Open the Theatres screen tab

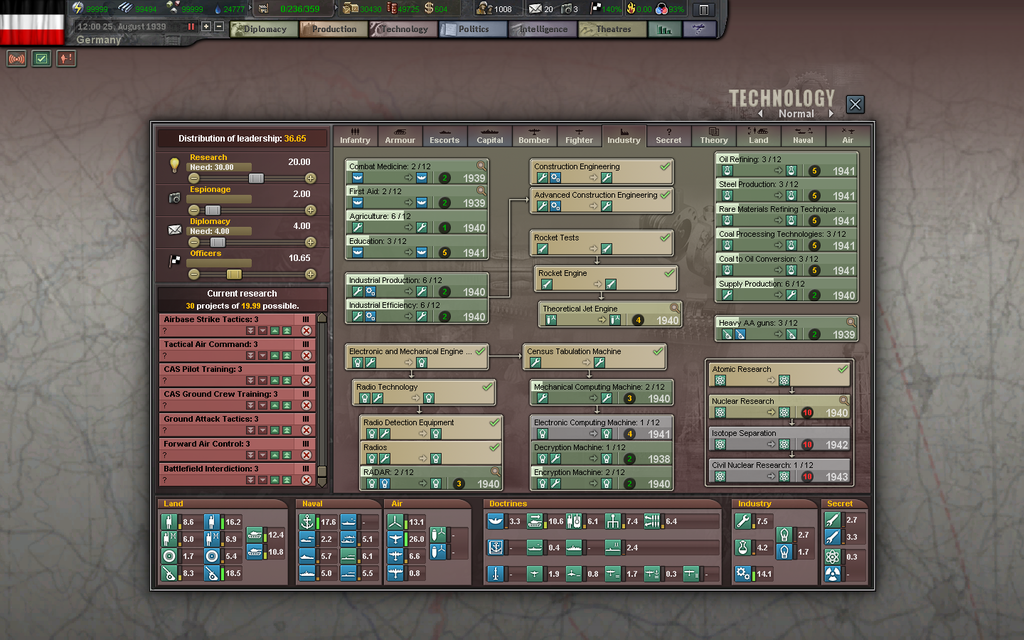point(613,29)
